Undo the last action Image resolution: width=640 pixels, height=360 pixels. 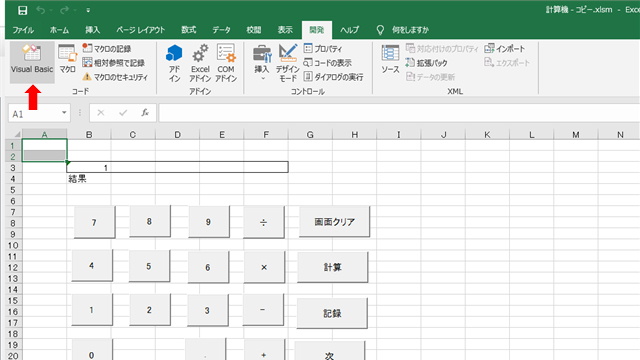(x=40, y=10)
